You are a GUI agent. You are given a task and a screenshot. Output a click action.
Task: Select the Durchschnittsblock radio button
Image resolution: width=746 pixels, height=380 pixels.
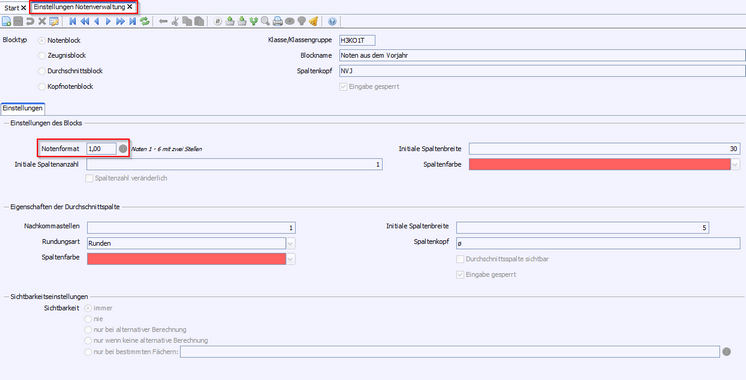click(42, 71)
